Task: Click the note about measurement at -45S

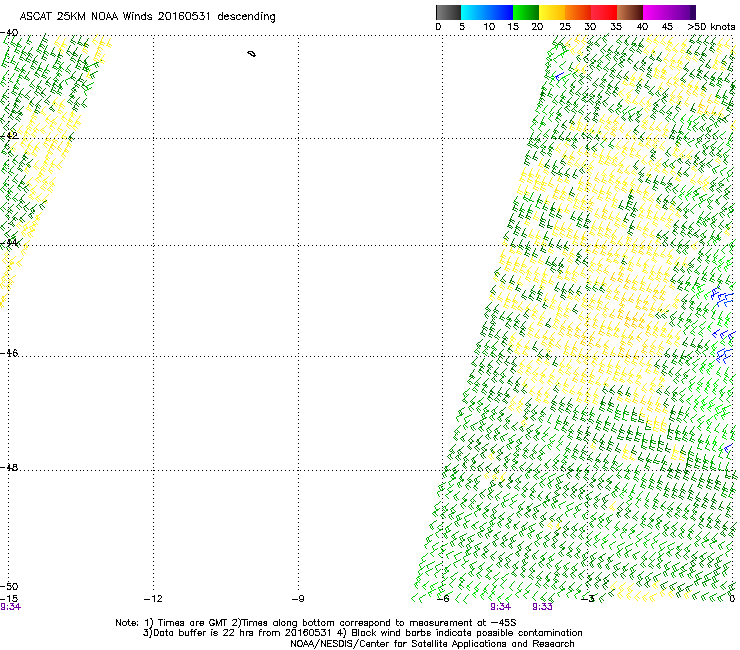Action: (x=373, y=623)
